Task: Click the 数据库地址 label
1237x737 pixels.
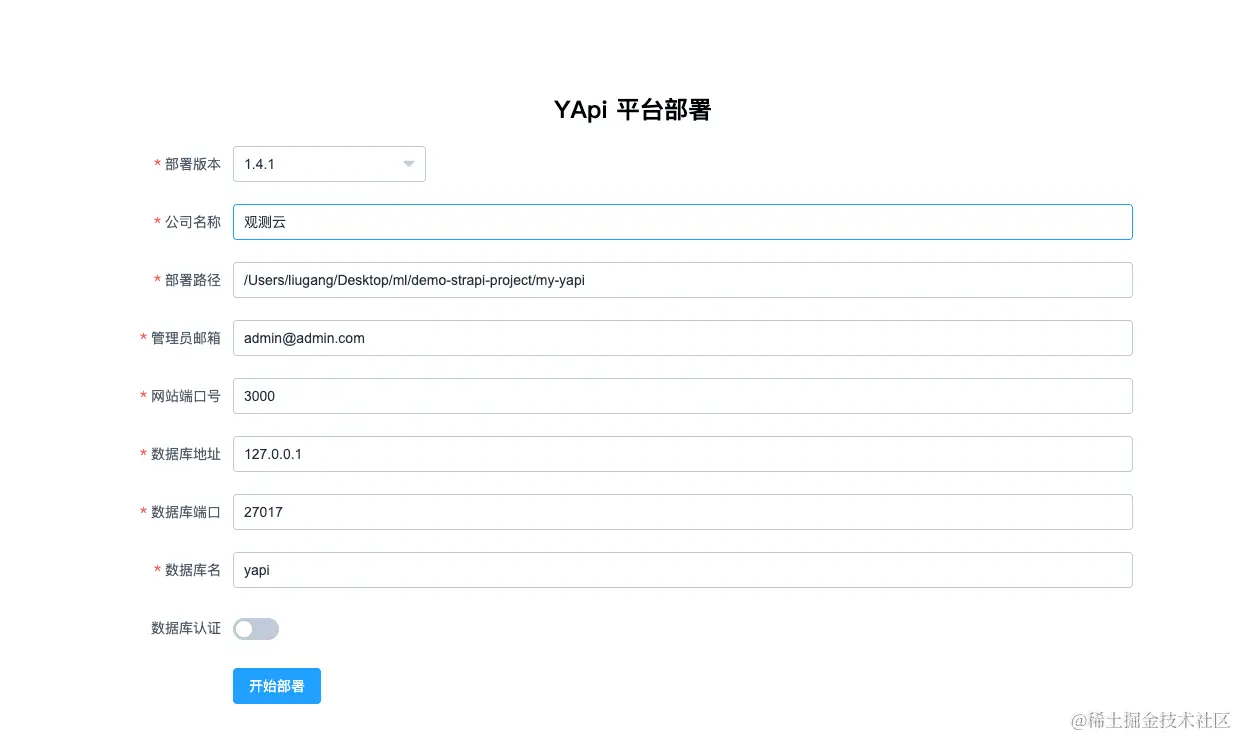Action: [186, 454]
